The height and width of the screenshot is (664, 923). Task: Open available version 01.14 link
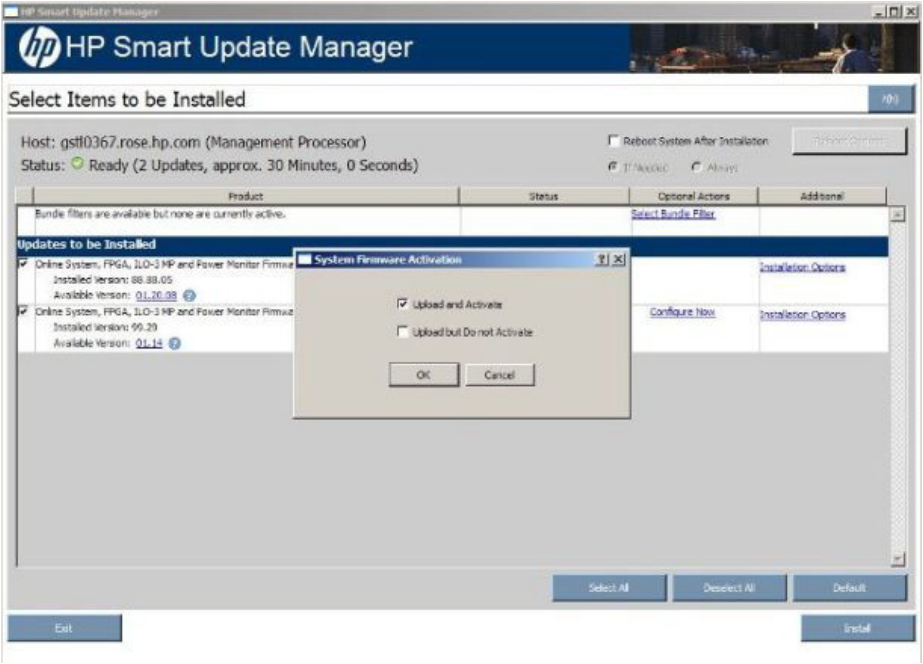(x=149, y=343)
